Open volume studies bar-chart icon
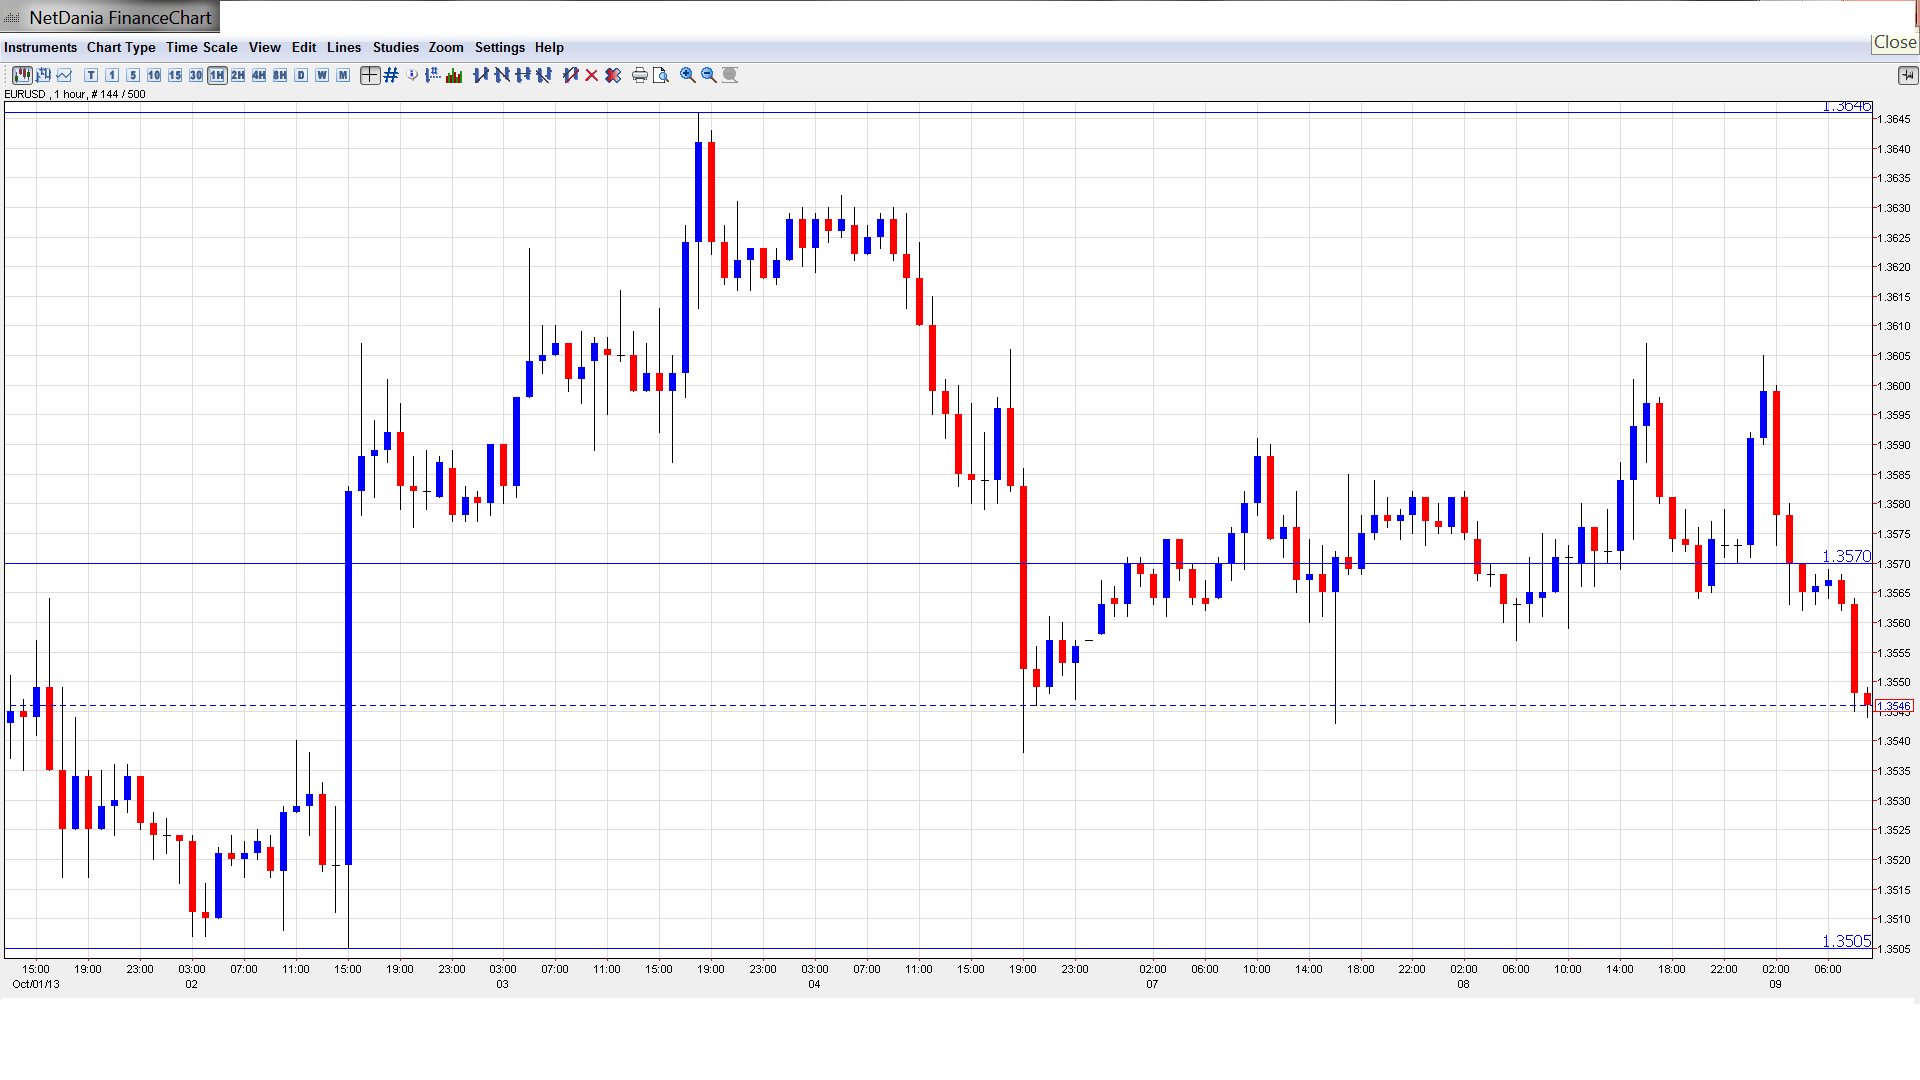Image resolution: width=1920 pixels, height=1080 pixels. 454,75
